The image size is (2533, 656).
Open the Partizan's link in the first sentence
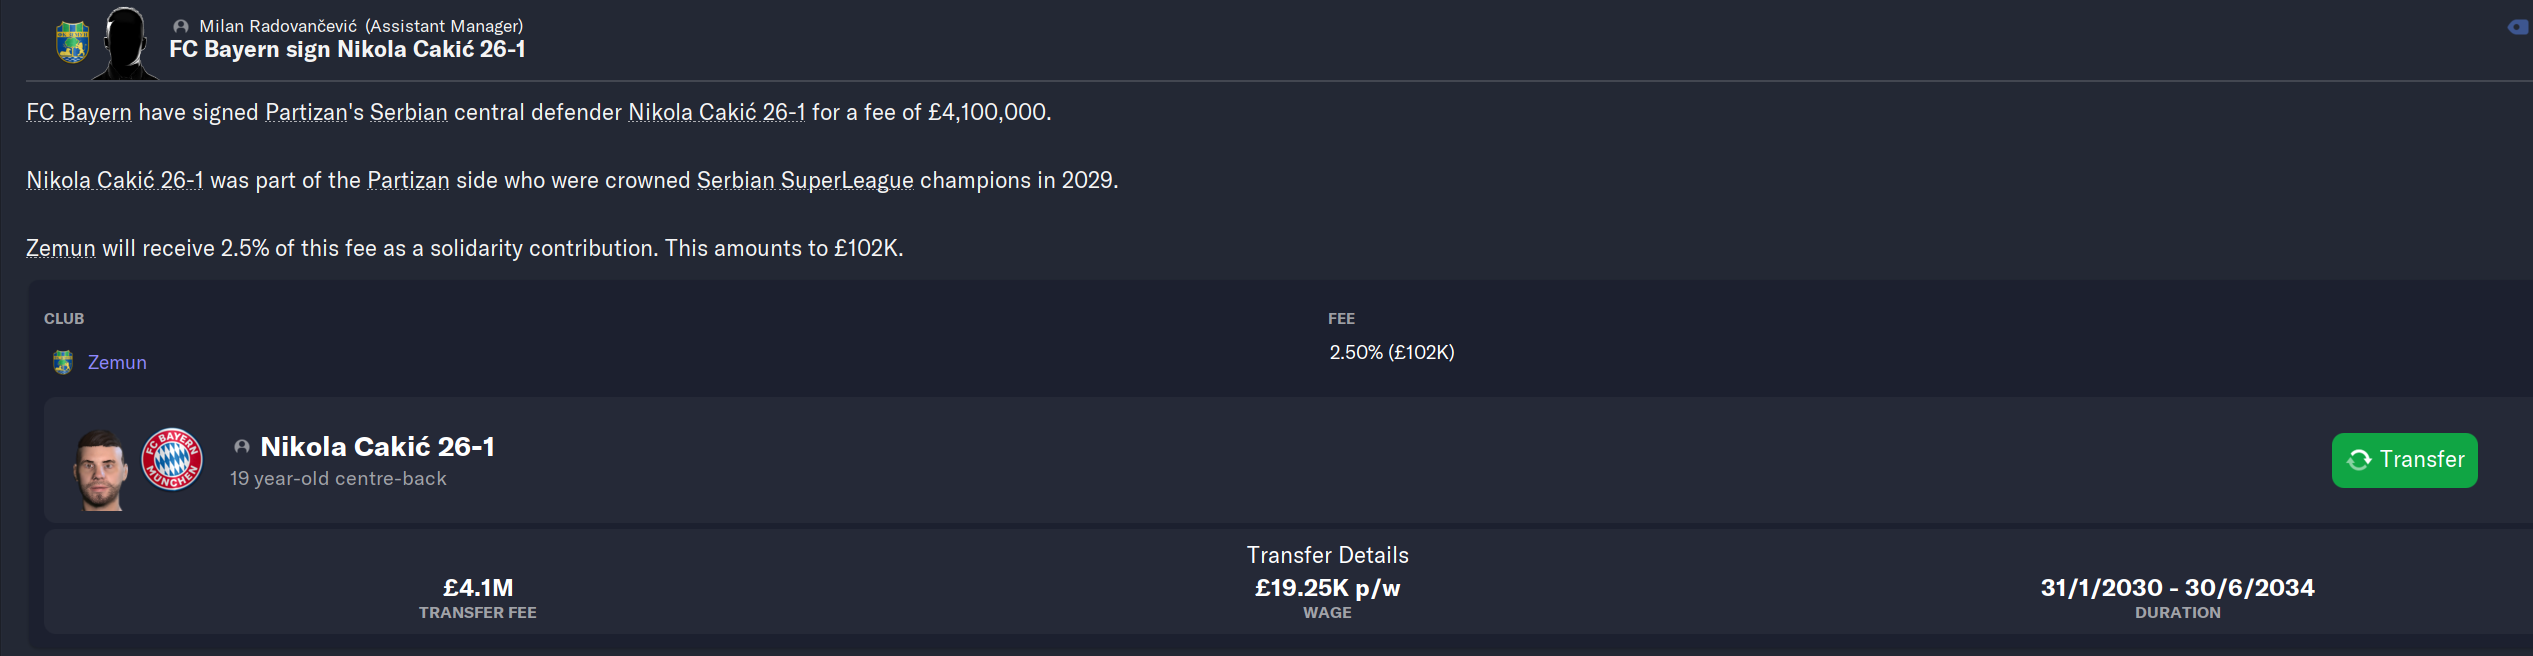click(314, 112)
